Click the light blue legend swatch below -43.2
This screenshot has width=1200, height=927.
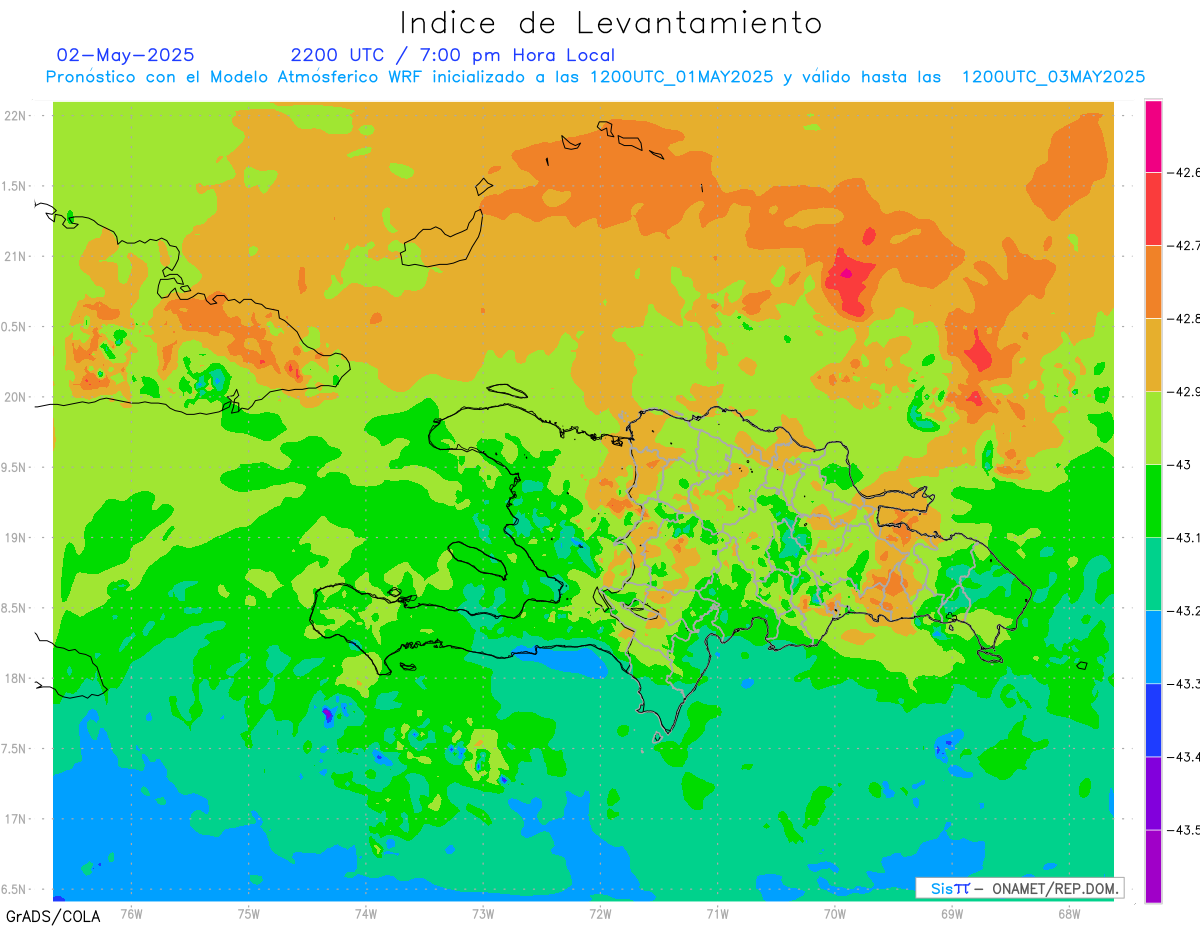pos(1153,646)
